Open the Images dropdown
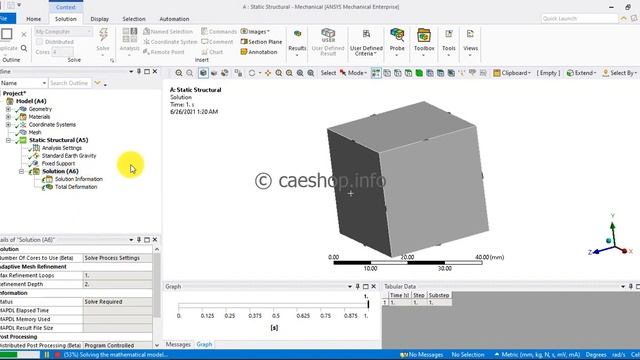This screenshot has height=360, width=640. [256, 31]
